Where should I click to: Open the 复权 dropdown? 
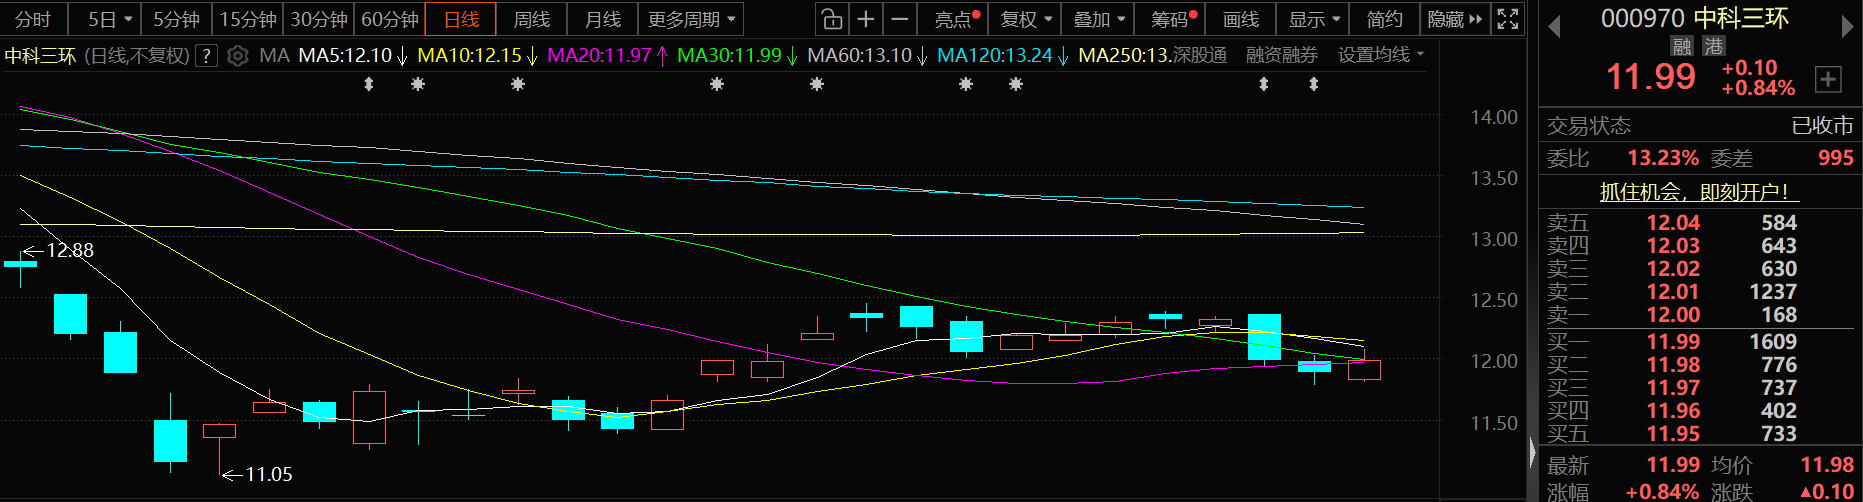point(1026,19)
